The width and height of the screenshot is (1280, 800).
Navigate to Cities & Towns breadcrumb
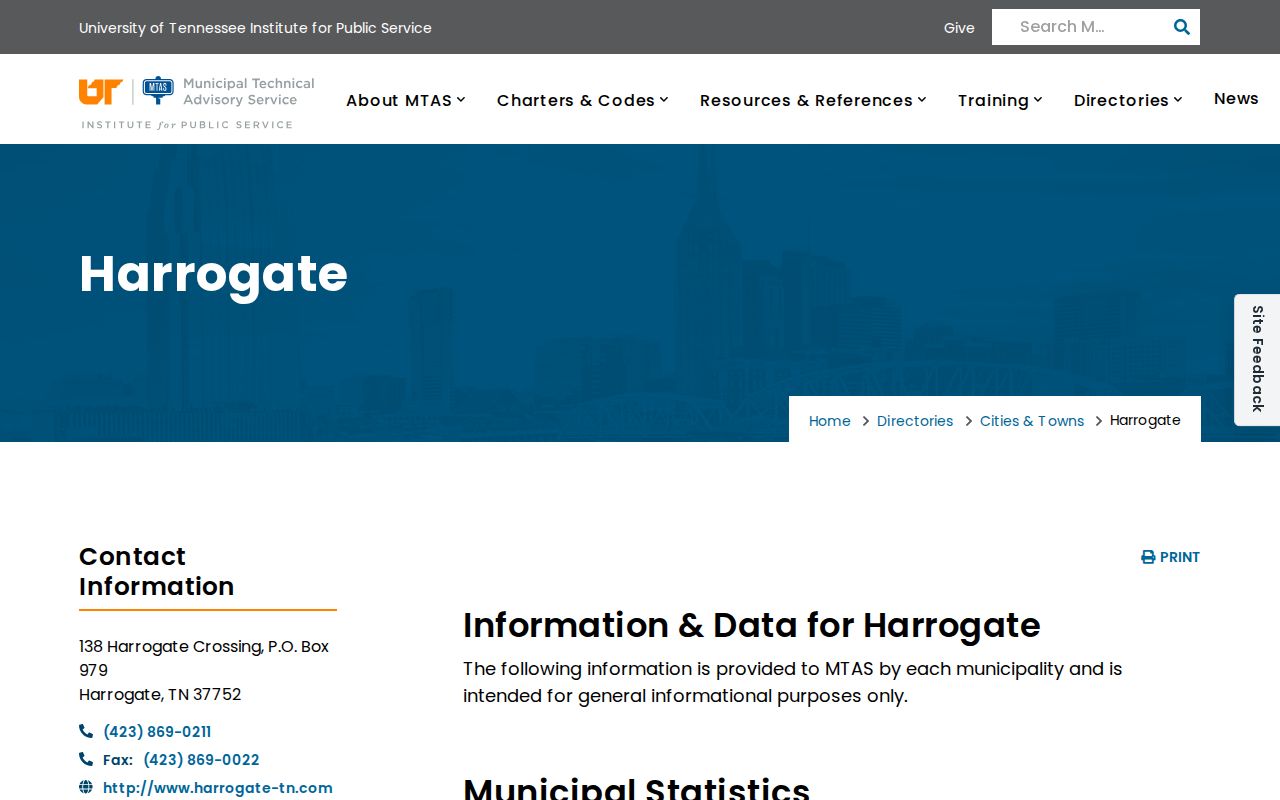1032,421
